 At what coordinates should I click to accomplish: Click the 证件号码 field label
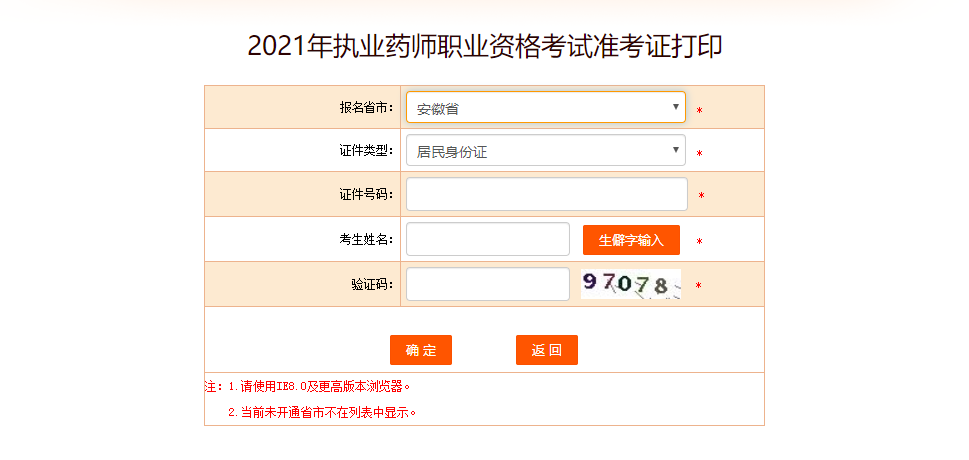366,194
